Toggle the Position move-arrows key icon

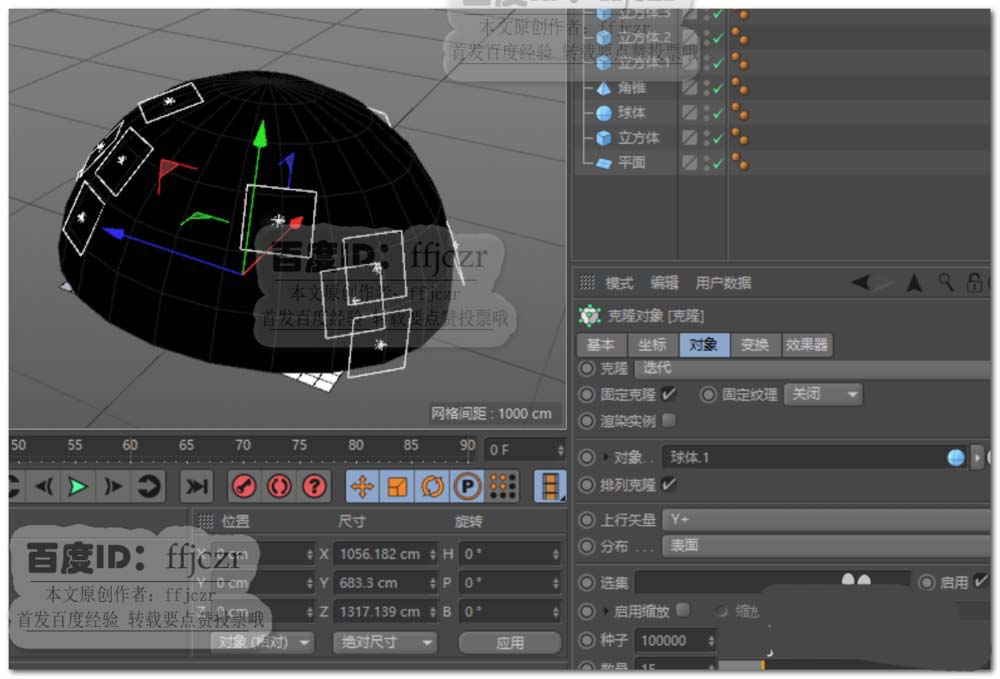(362, 487)
